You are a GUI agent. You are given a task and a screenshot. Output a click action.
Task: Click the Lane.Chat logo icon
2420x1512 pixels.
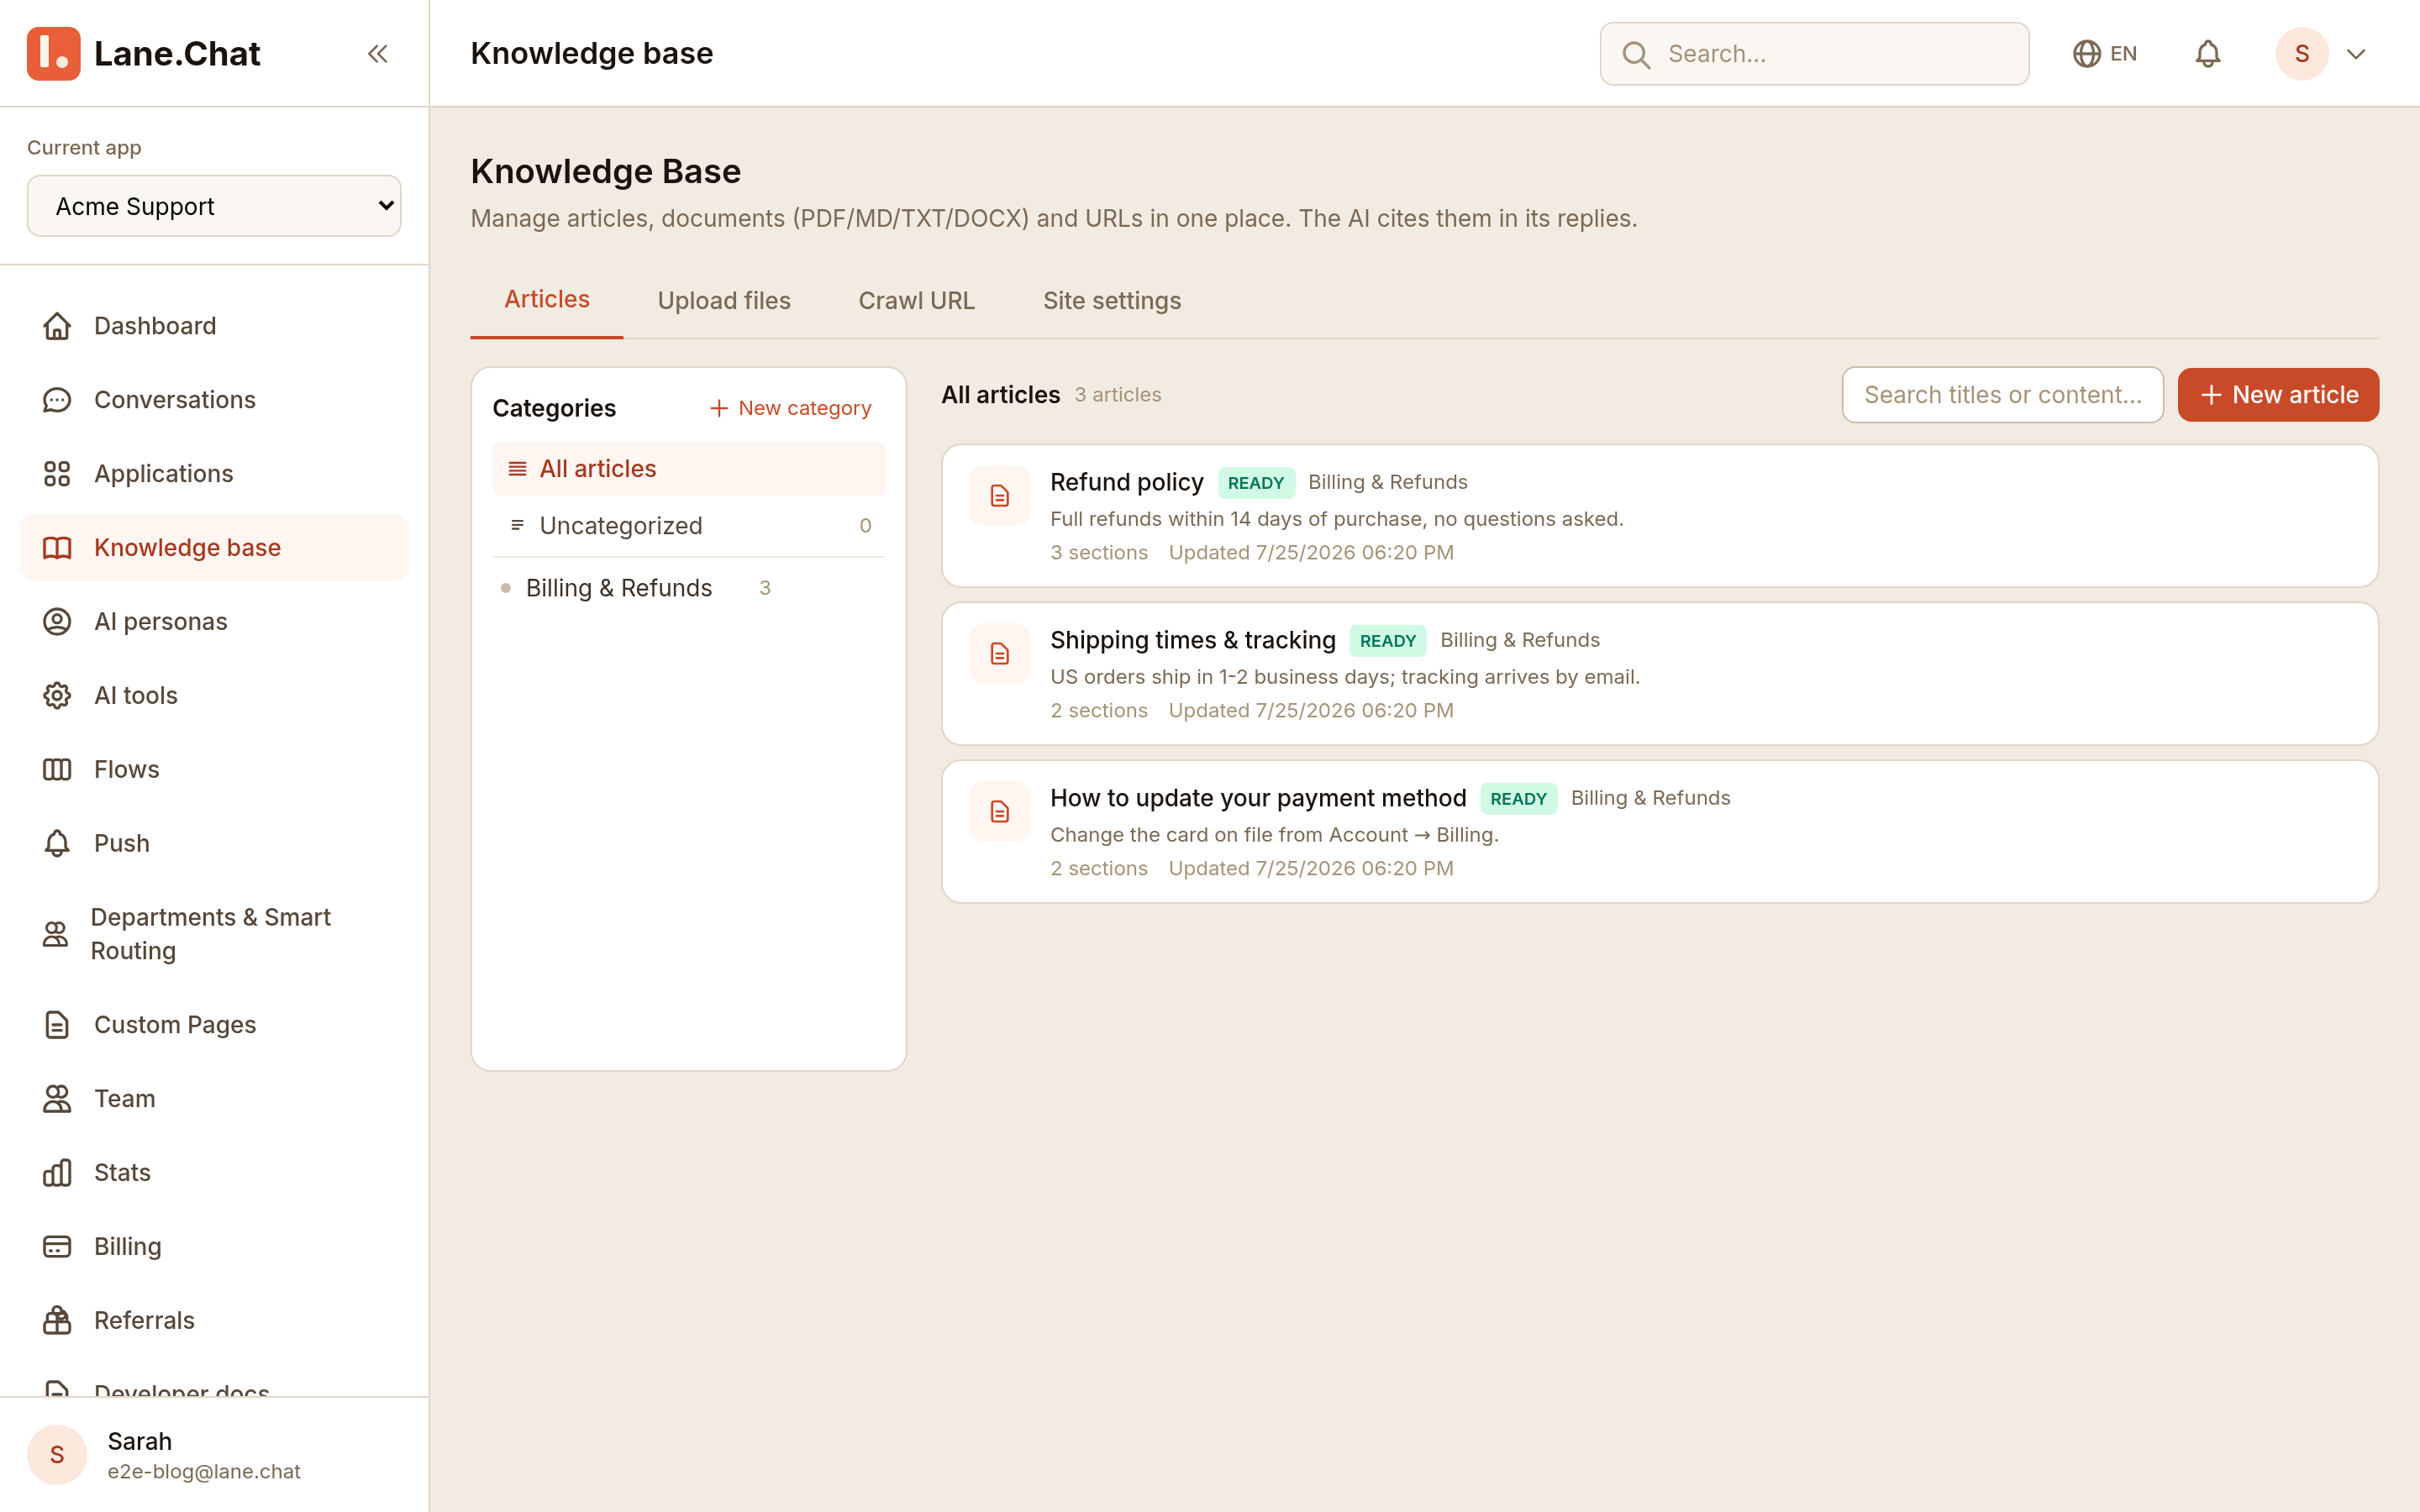click(53, 53)
